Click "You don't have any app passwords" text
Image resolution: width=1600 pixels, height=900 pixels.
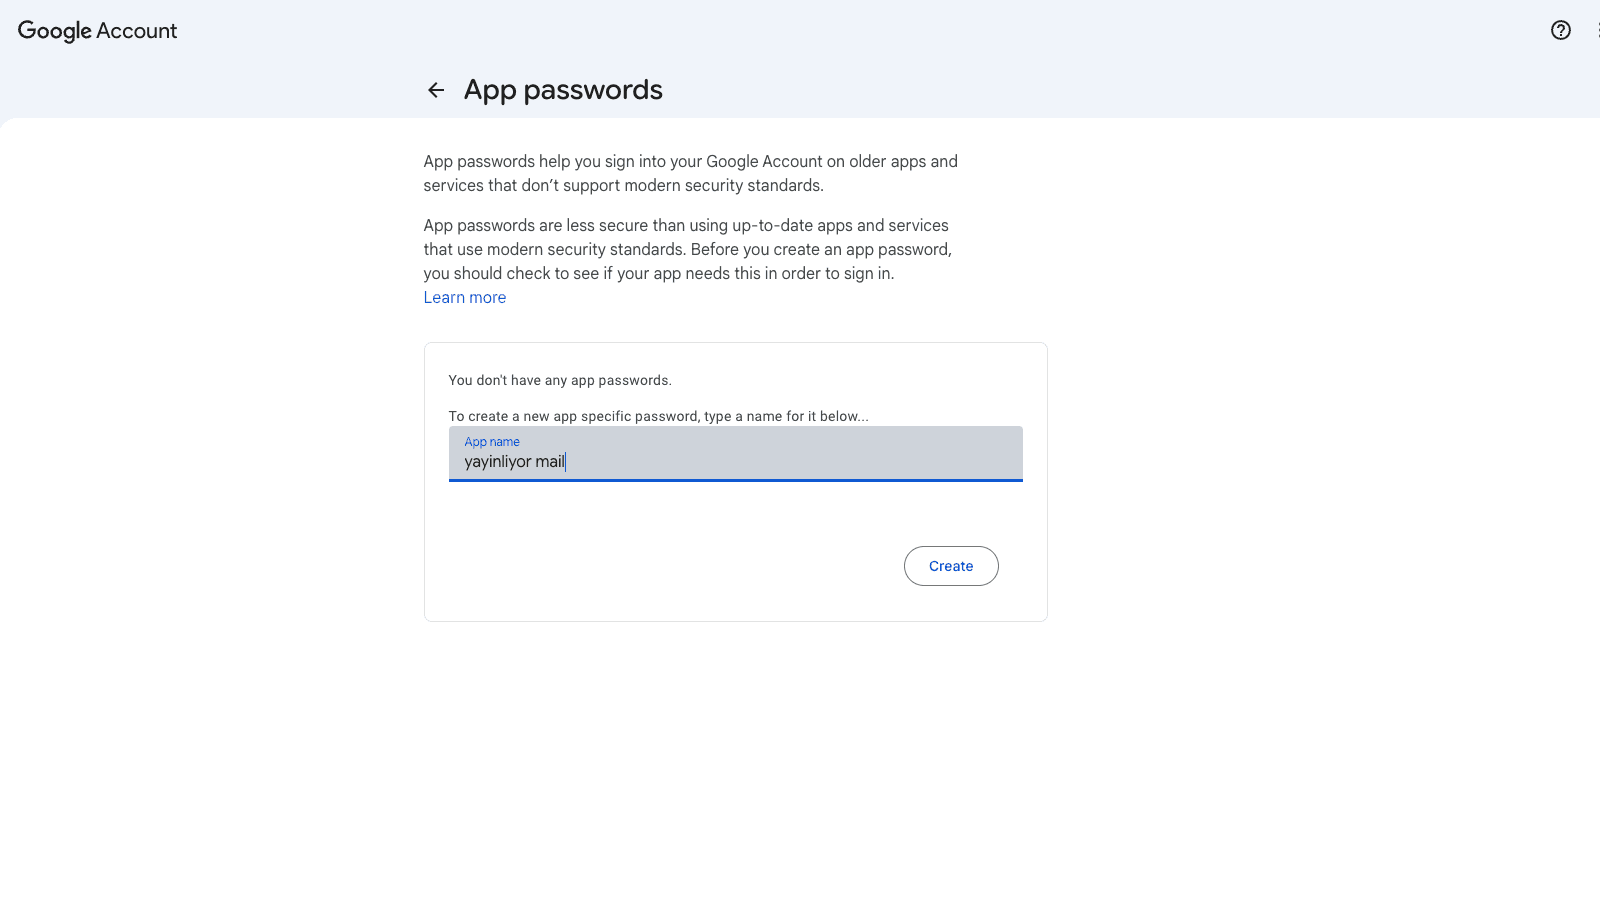tap(560, 381)
